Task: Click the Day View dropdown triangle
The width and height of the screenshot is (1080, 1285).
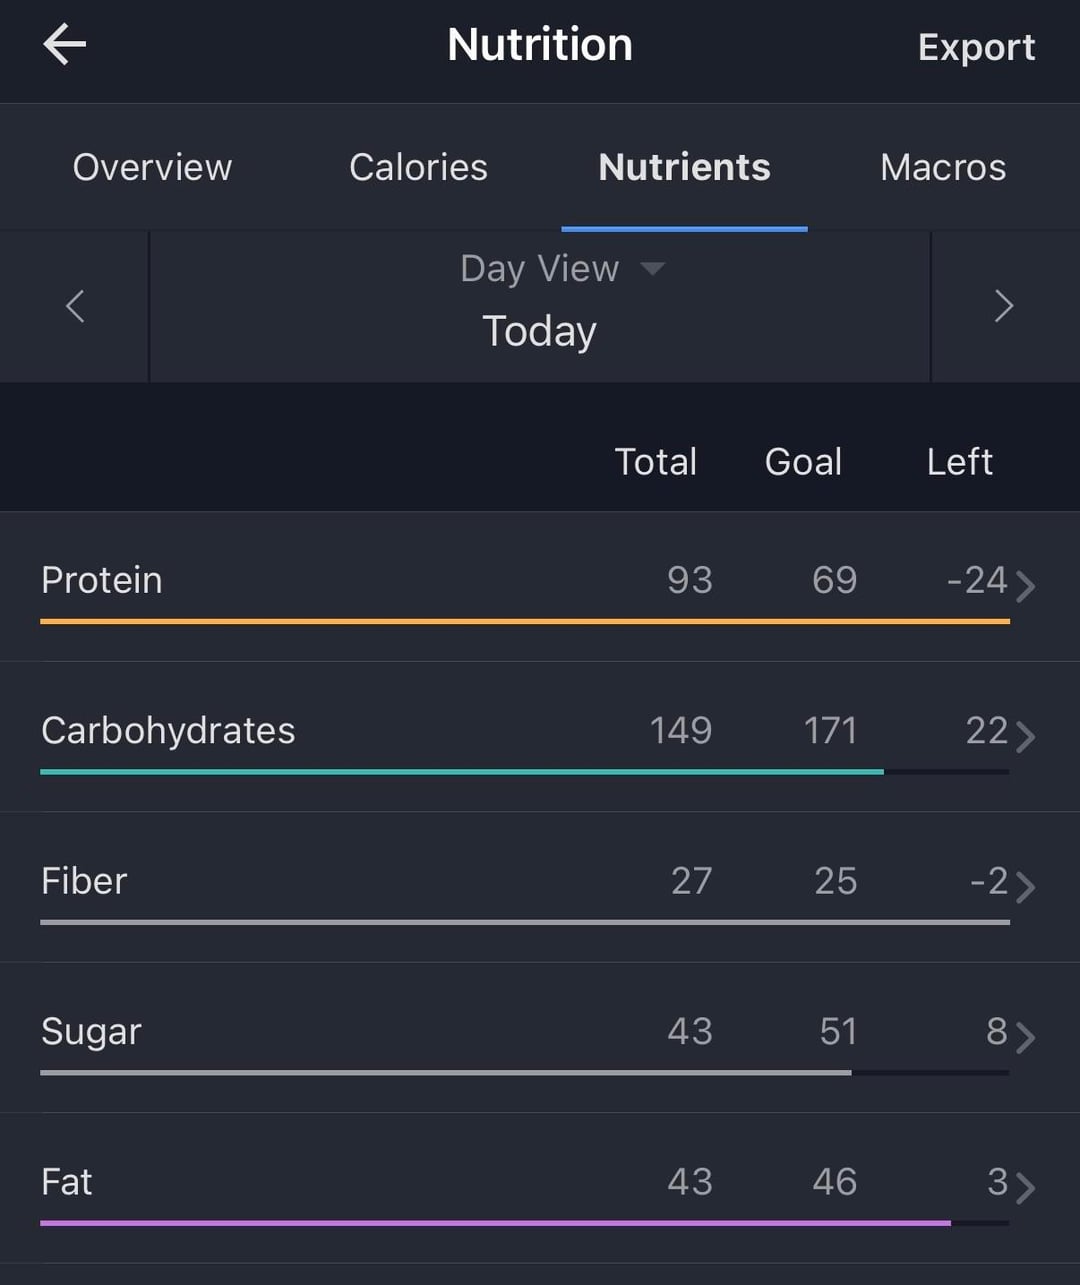Action: coord(652,268)
